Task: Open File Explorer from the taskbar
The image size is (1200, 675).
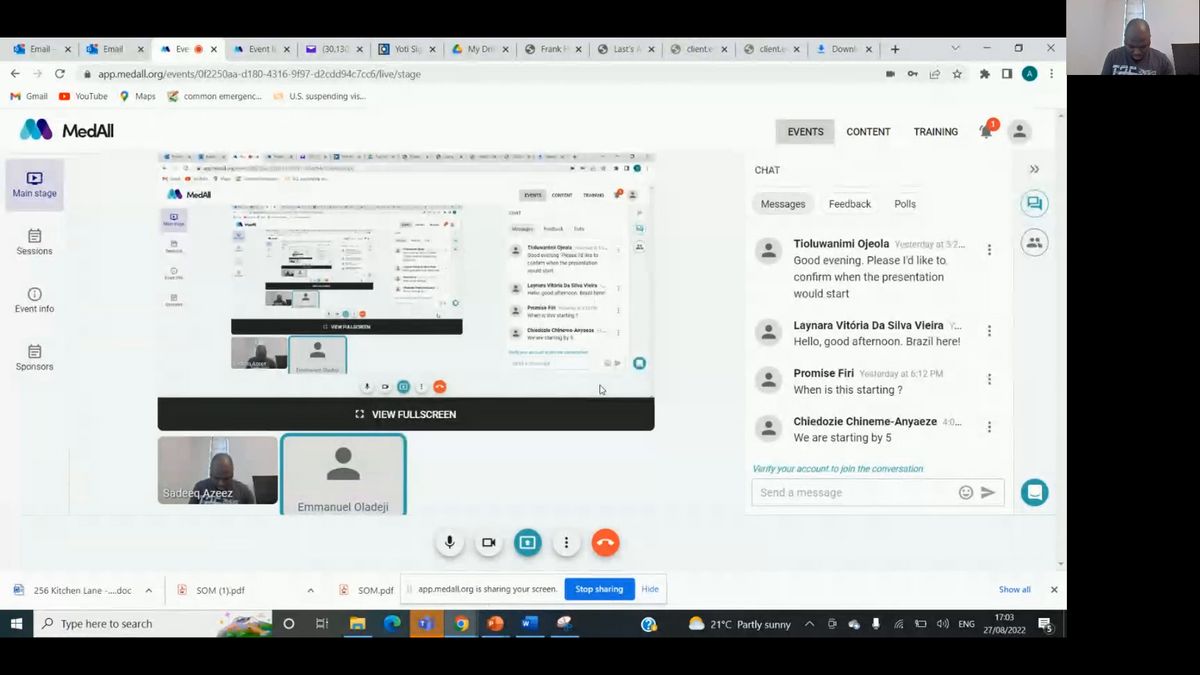Action: click(x=357, y=624)
